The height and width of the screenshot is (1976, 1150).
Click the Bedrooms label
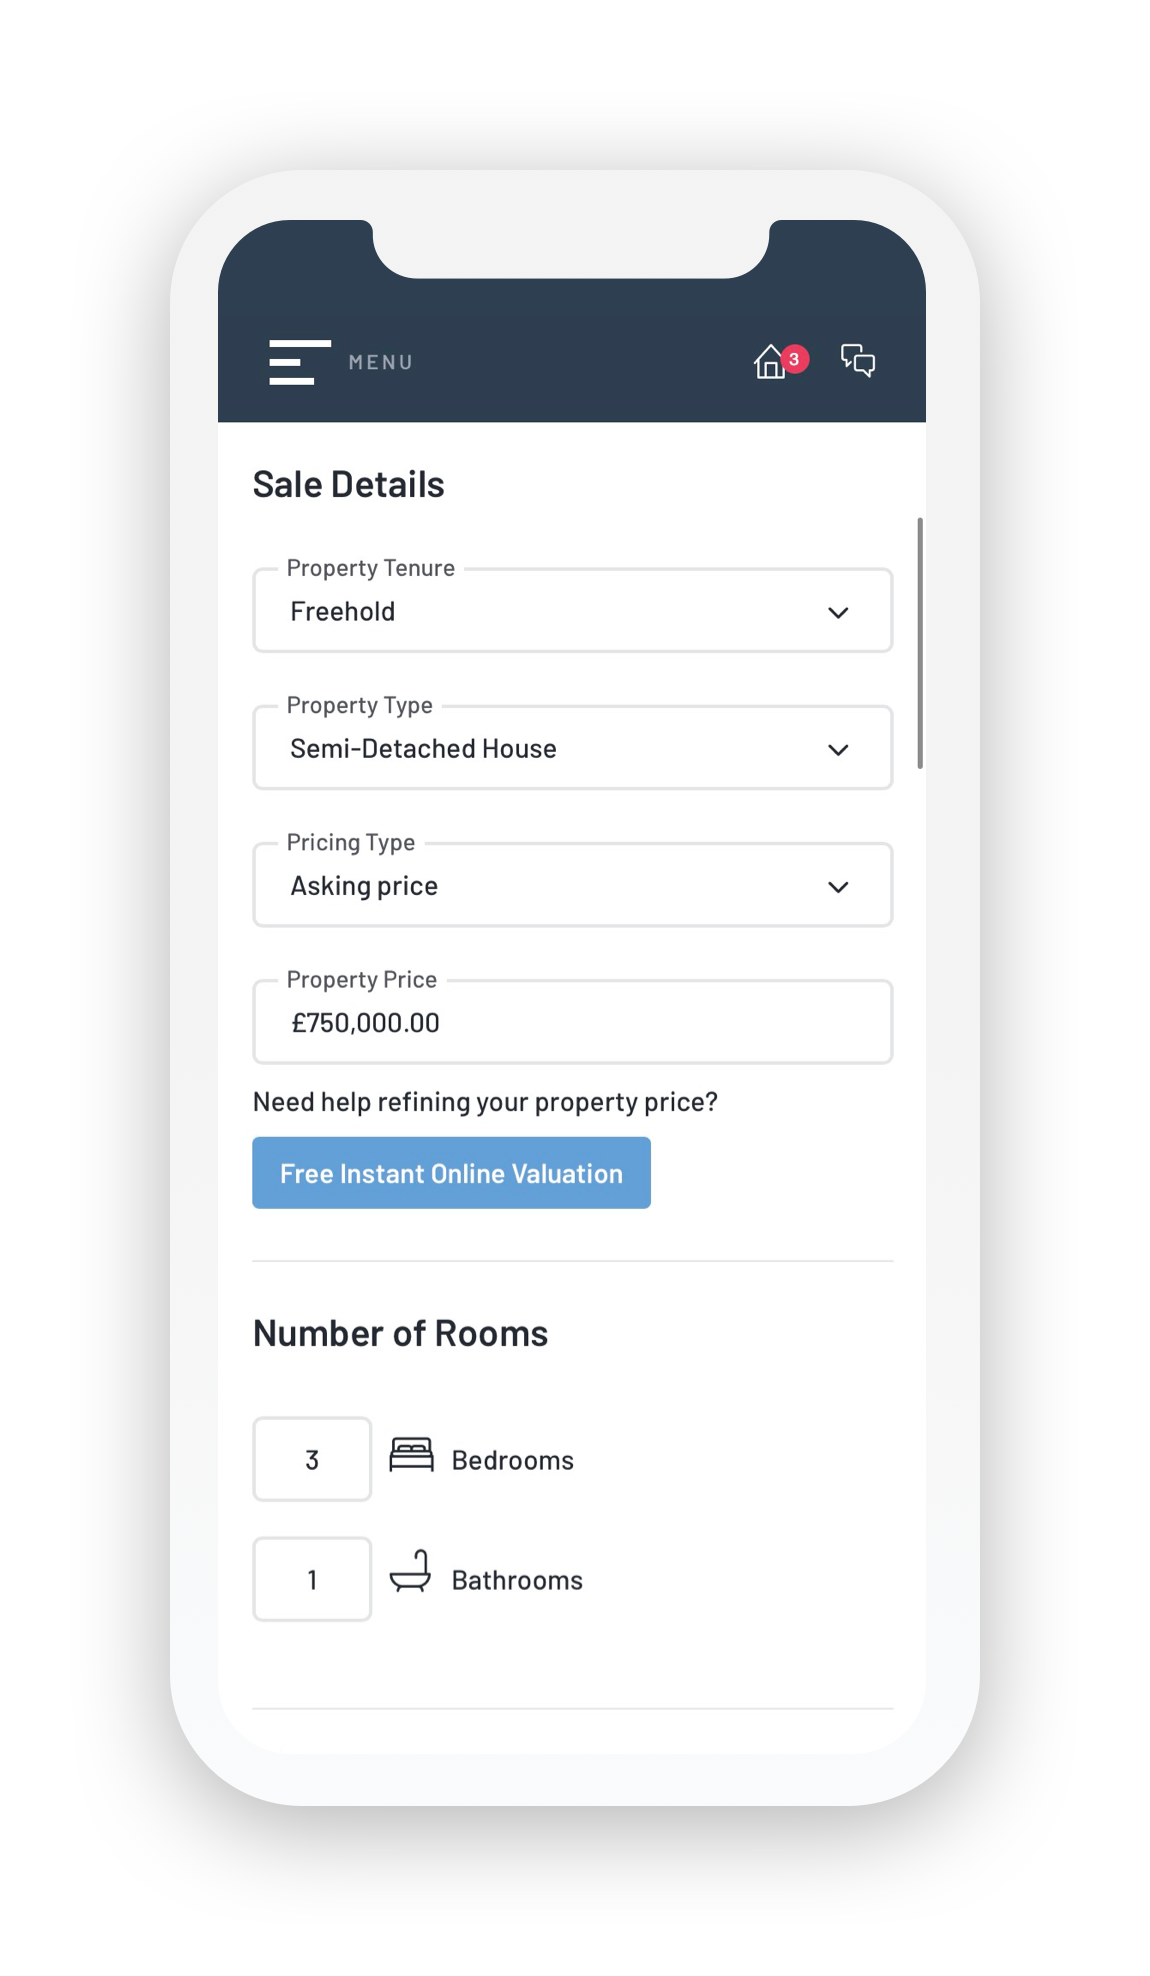(x=512, y=1460)
